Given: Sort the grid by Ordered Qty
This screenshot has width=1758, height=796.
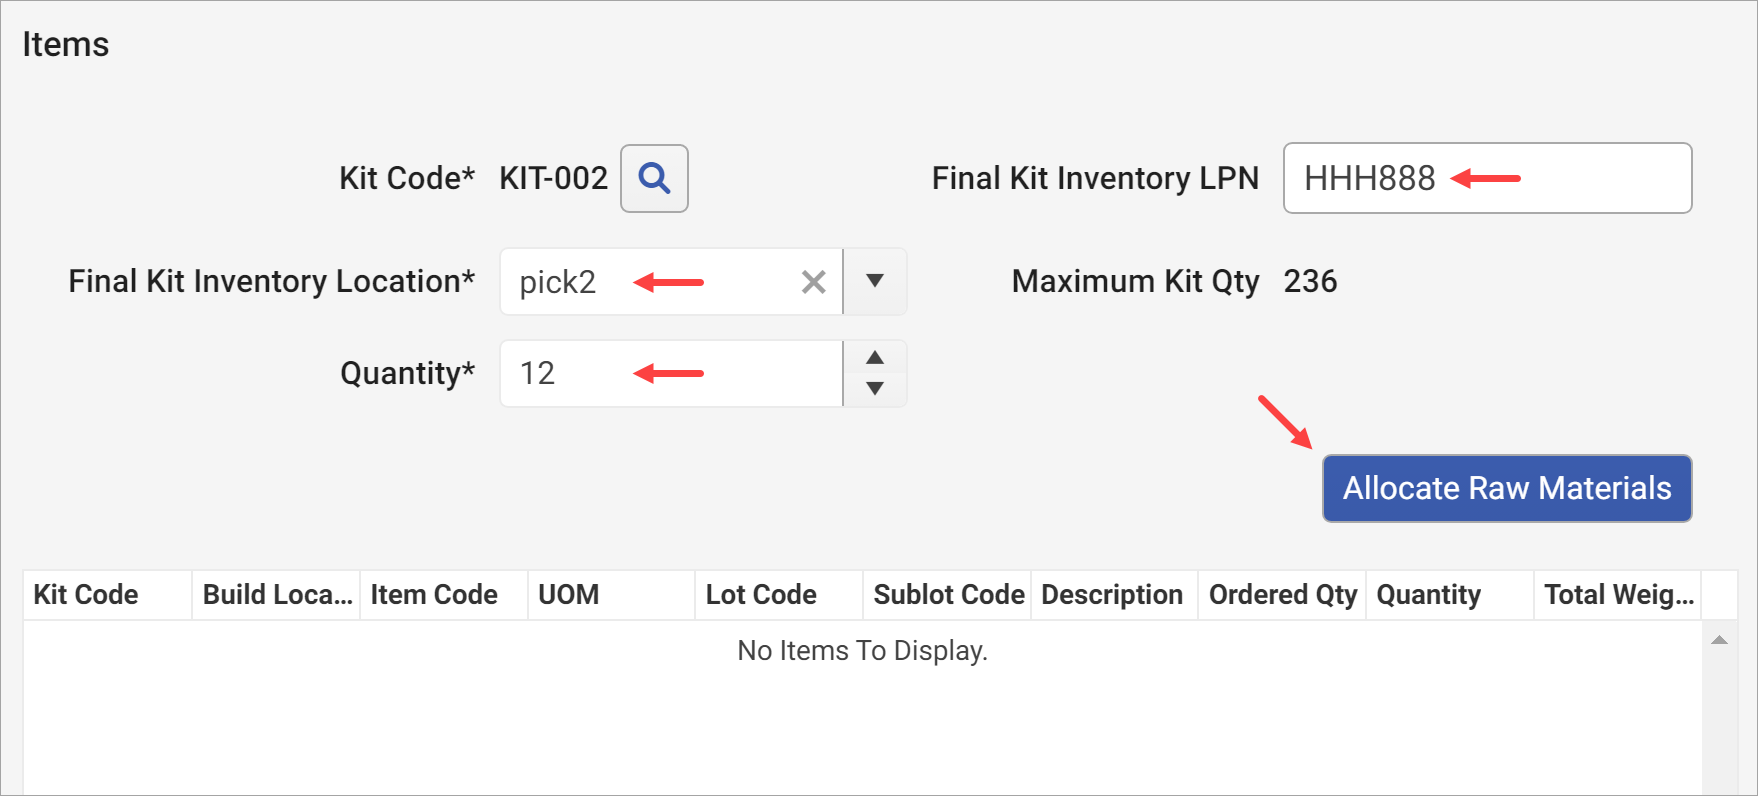Looking at the screenshot, I should tap(1282, 595).
